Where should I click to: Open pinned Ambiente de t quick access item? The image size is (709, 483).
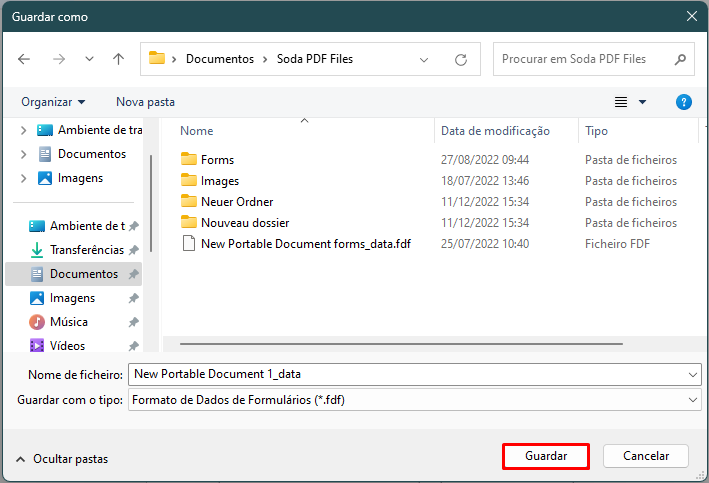[x=77, y=226]
